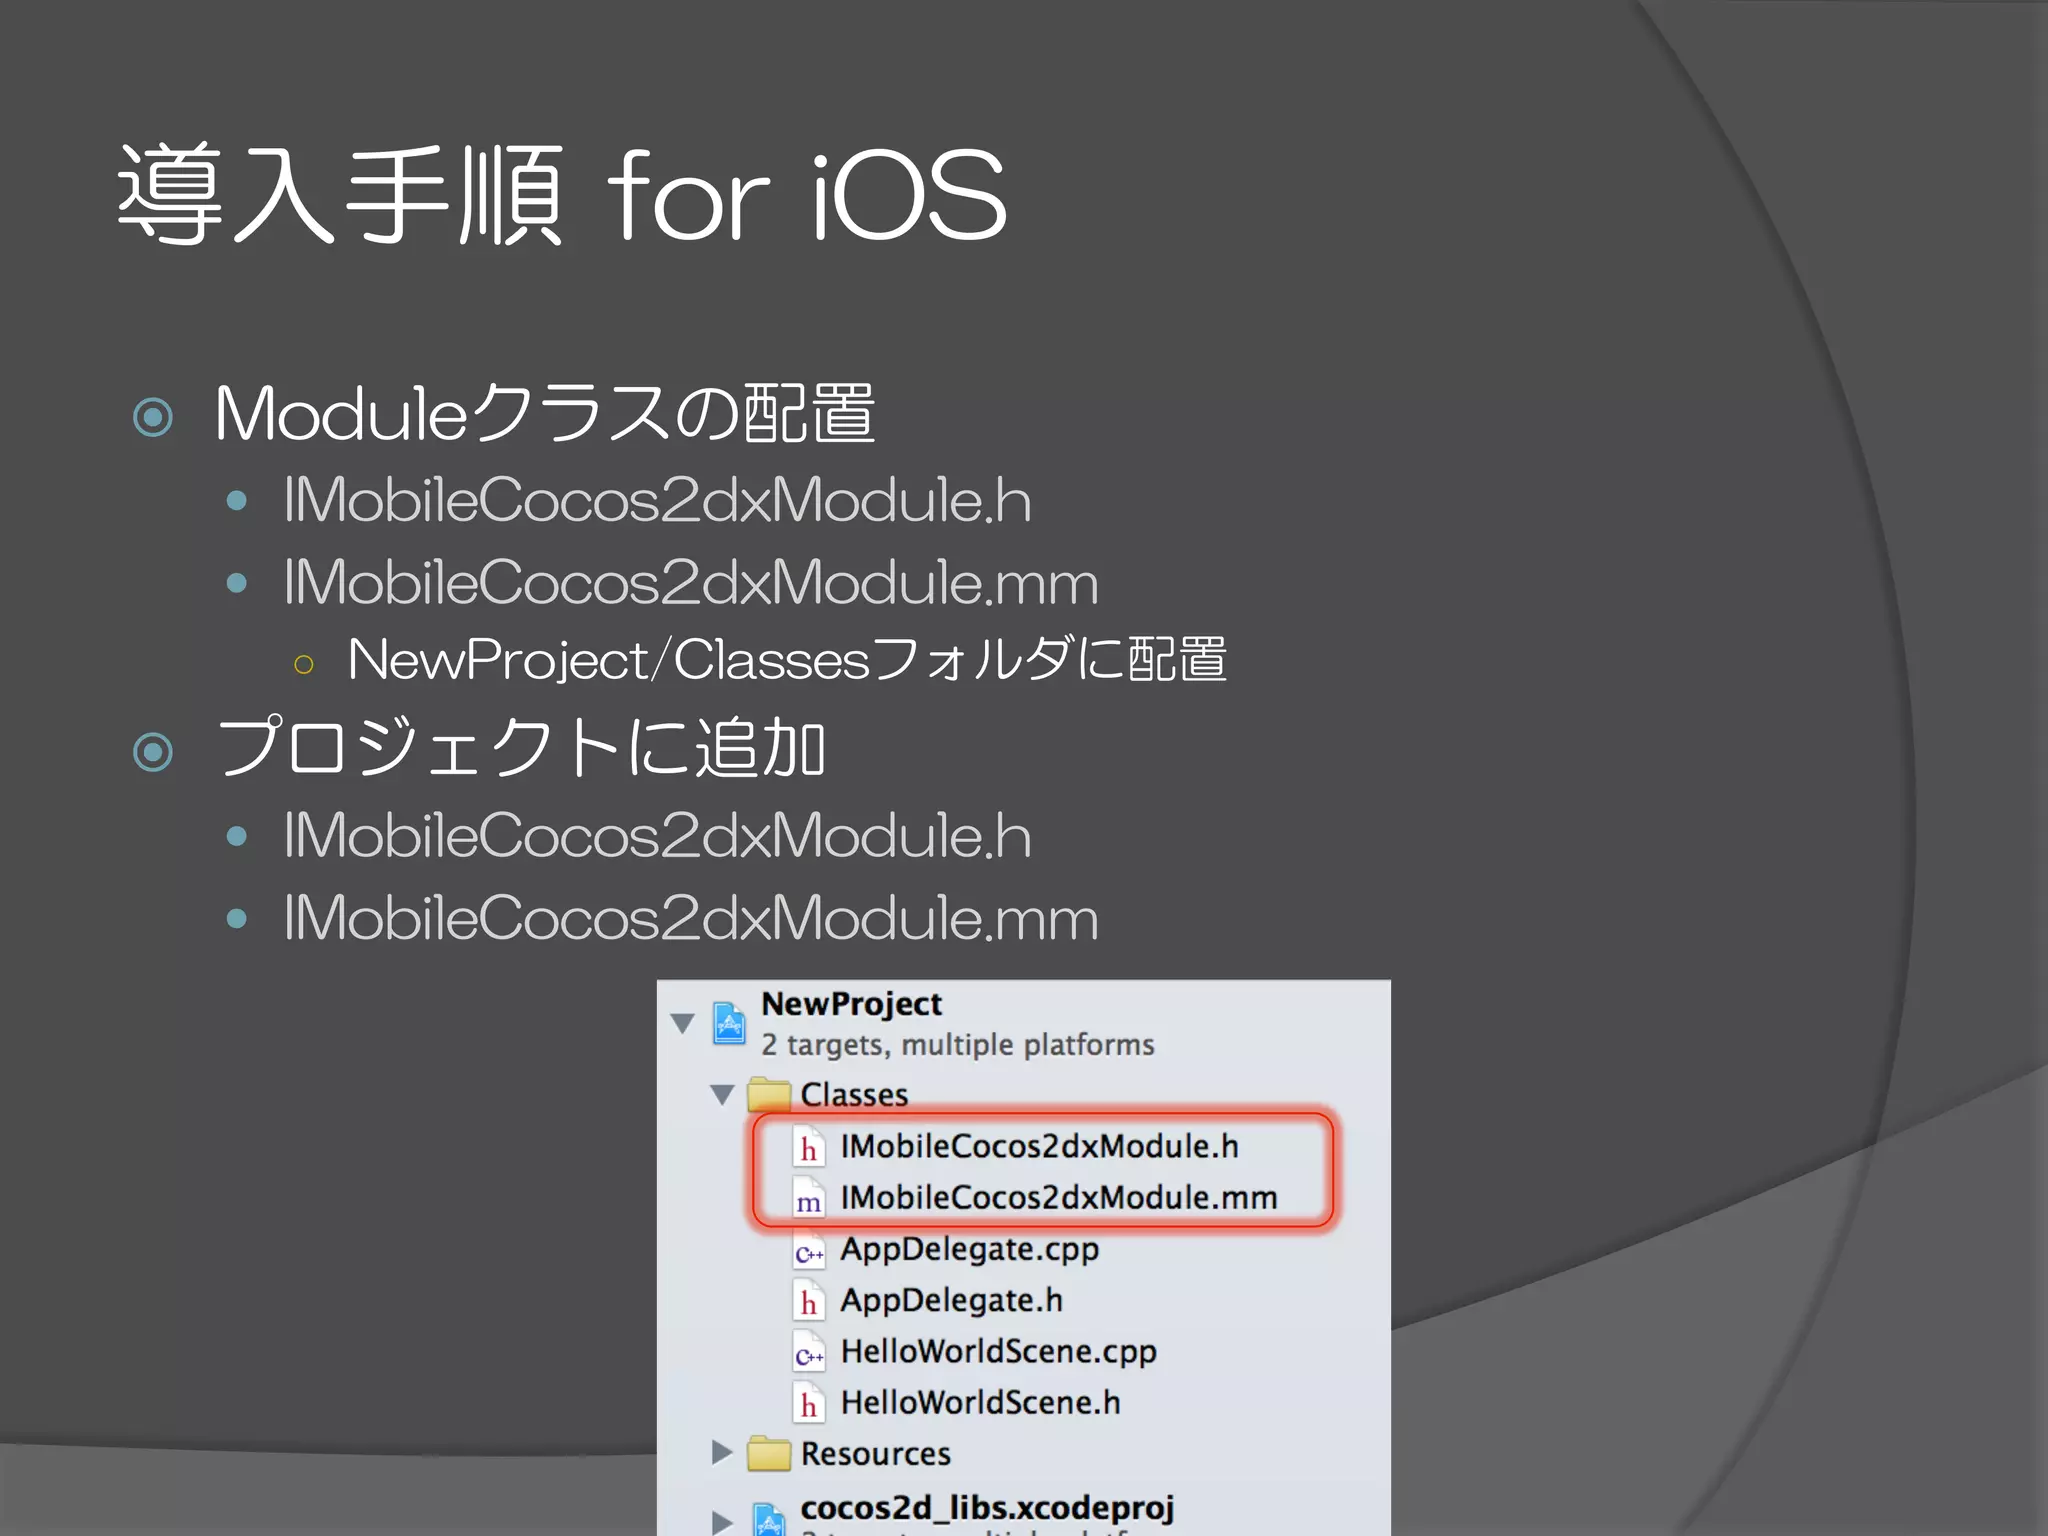Screen dimensions: 2048x1536
Task: Open IMobileCocos2dxModule.mm in the file tree
Action: [1059, 1197]
